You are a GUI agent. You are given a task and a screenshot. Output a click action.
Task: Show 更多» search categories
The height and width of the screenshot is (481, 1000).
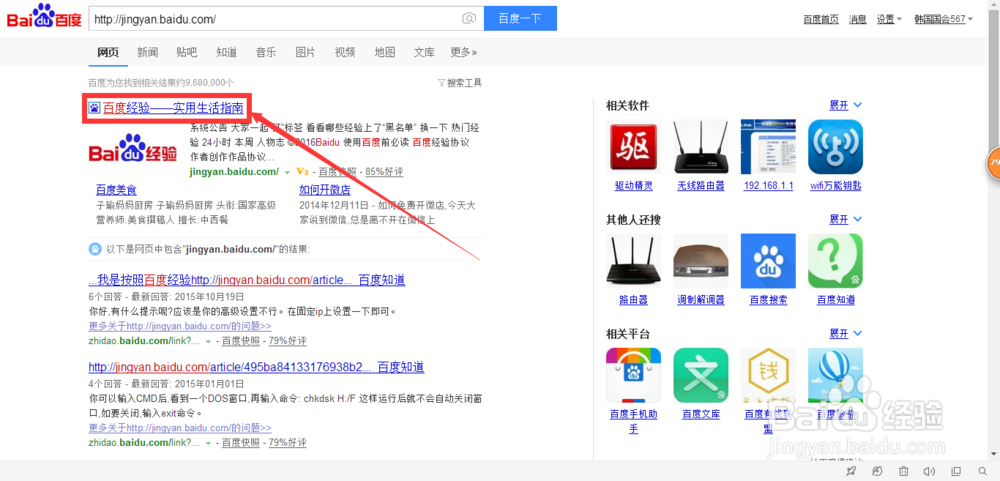(x=464, y=52)
